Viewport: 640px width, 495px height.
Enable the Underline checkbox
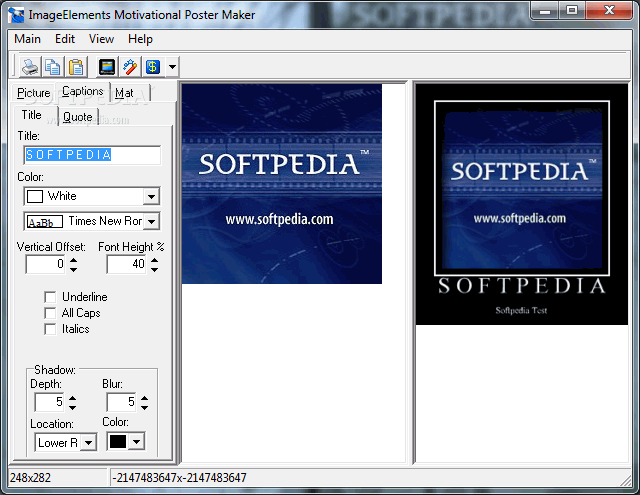pyautogui.click(x=50, y=297)
